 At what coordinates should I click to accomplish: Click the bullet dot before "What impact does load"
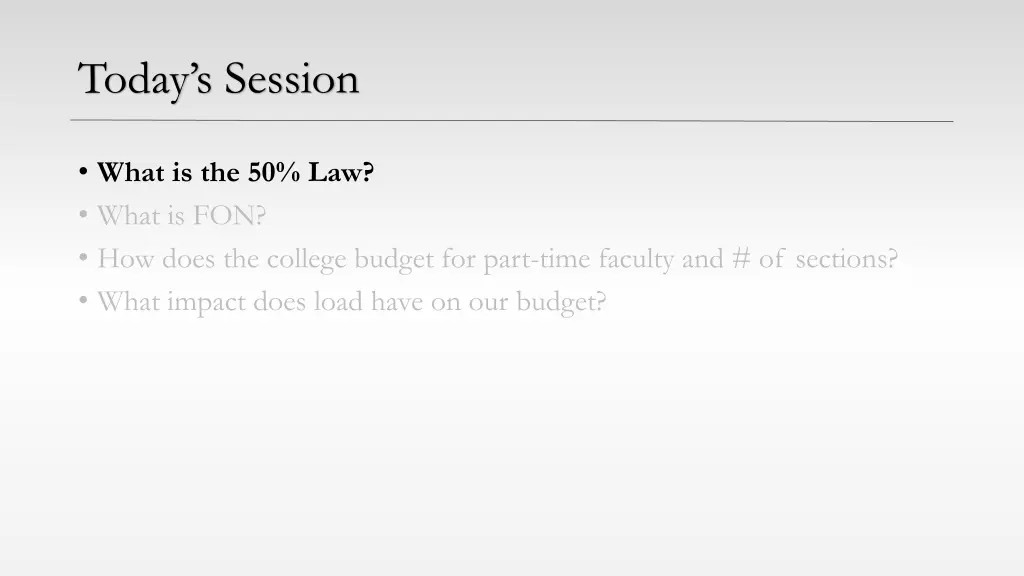click(x=83, y=301)
